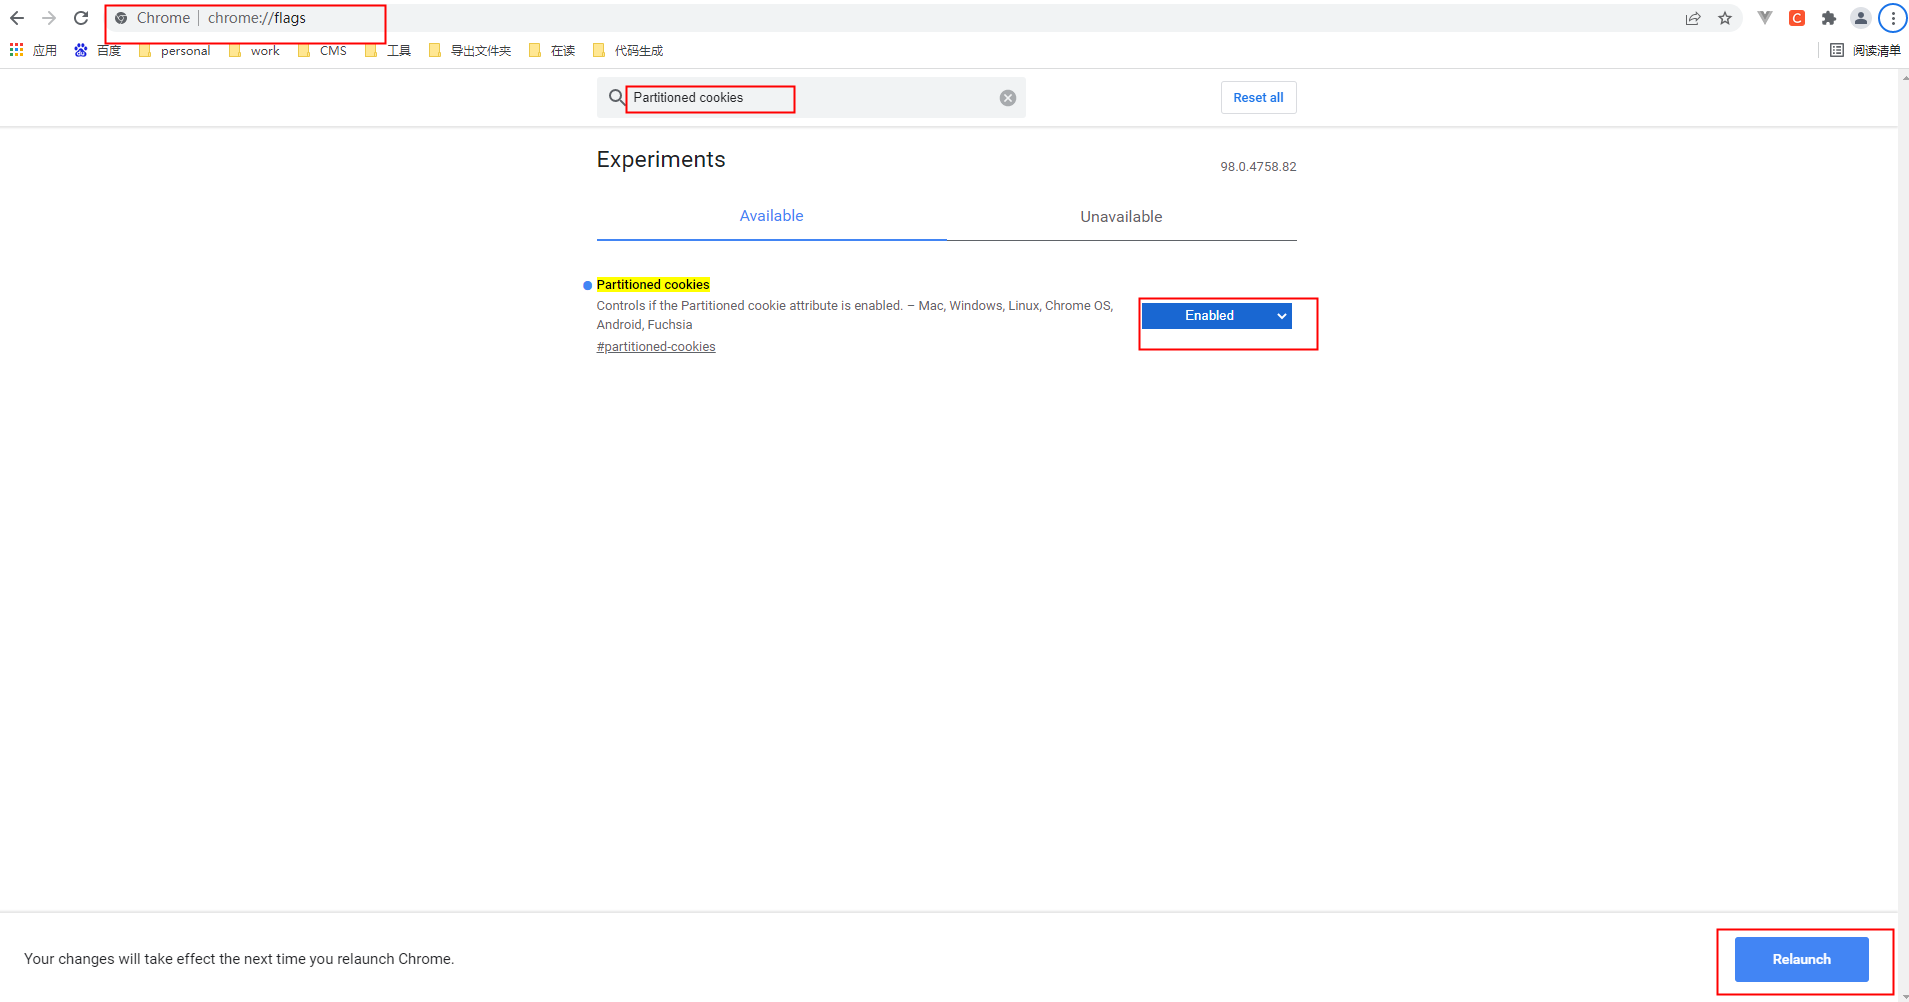Click the Partitioned cookie flag description text

[x=855, y=315]
